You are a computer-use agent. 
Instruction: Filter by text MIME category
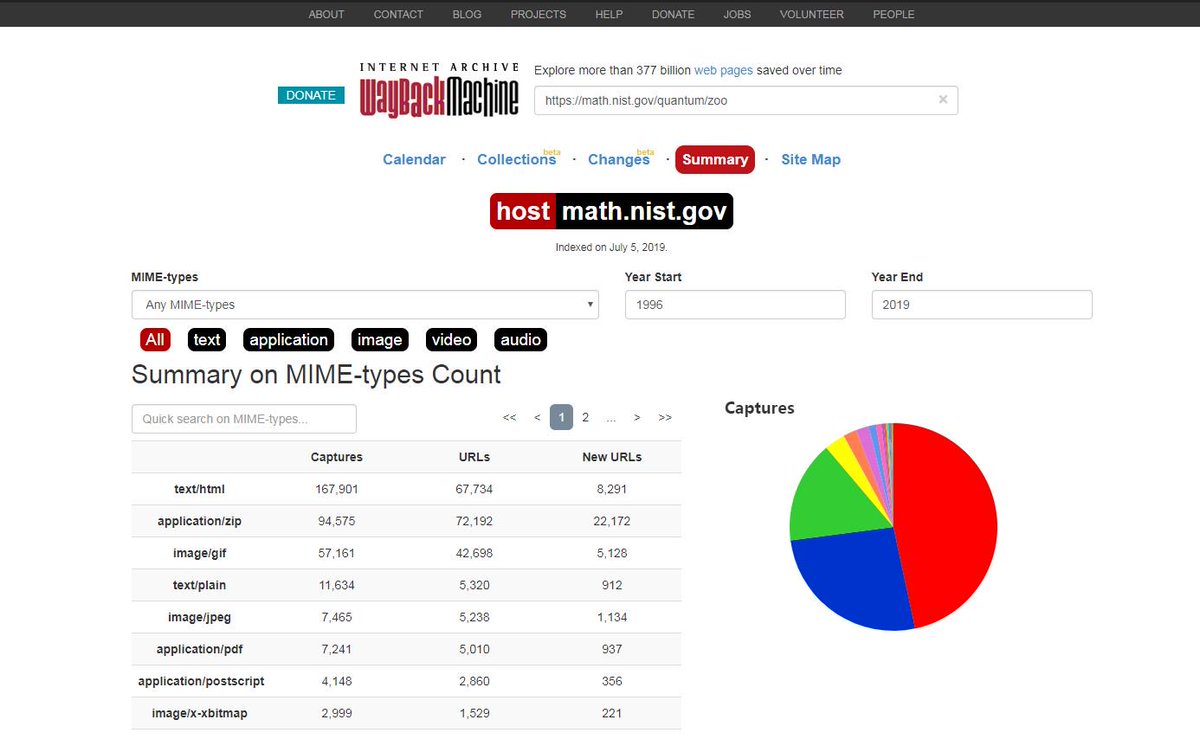(x=207, y=340)
